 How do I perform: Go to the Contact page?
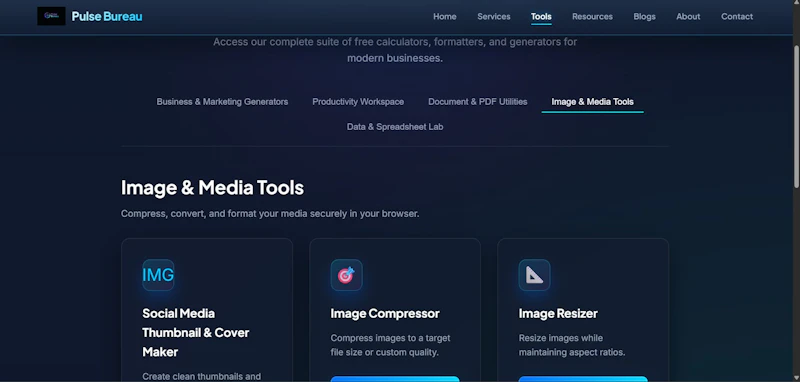737,16
